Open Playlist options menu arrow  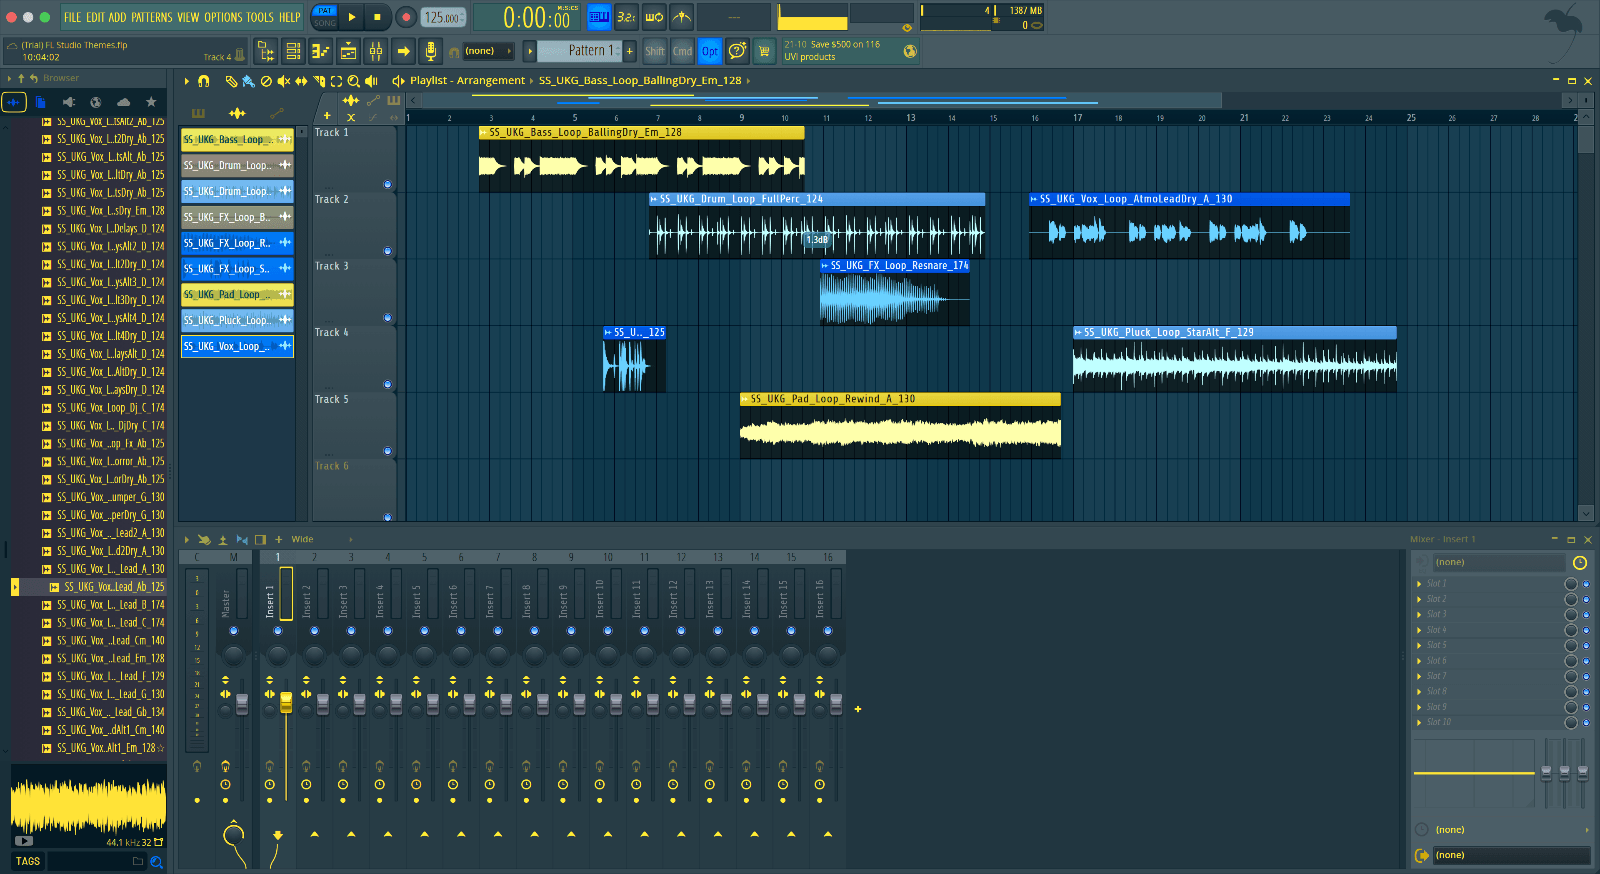(x=186, y=81)
